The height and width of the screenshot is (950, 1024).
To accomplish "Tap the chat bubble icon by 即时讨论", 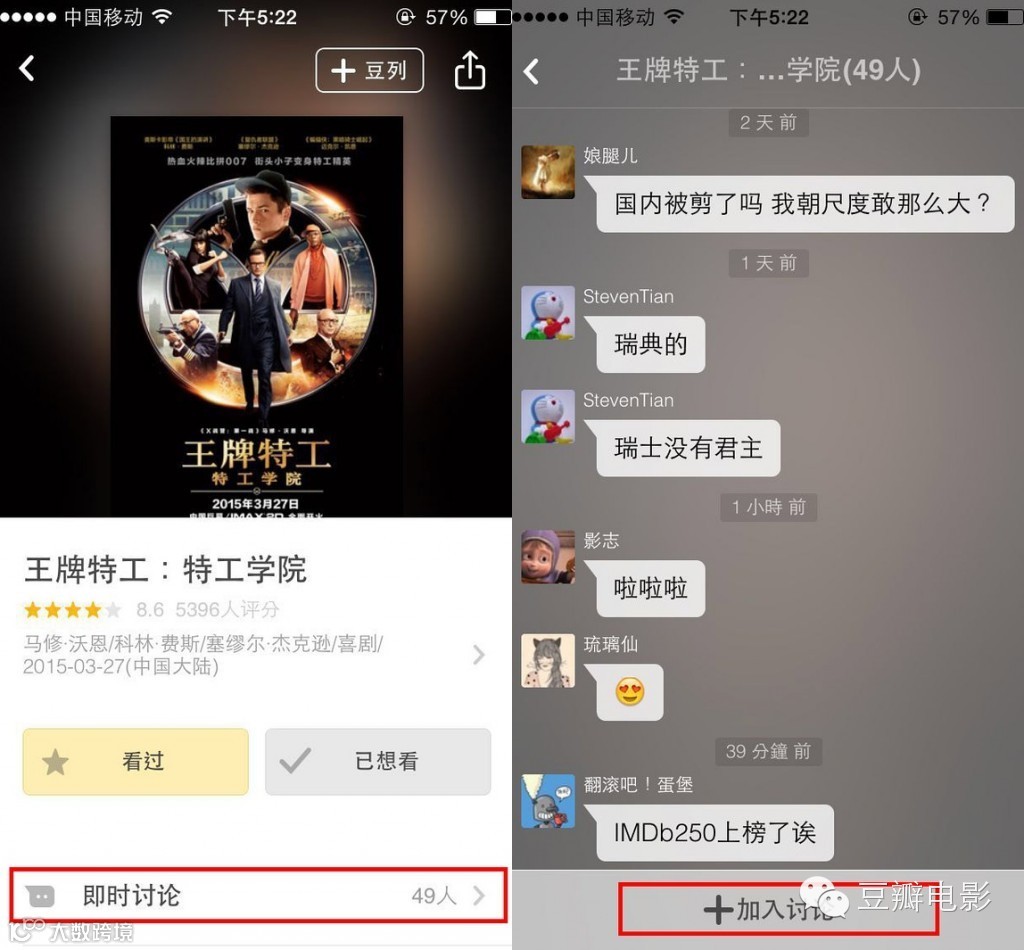I will (40, 896).
